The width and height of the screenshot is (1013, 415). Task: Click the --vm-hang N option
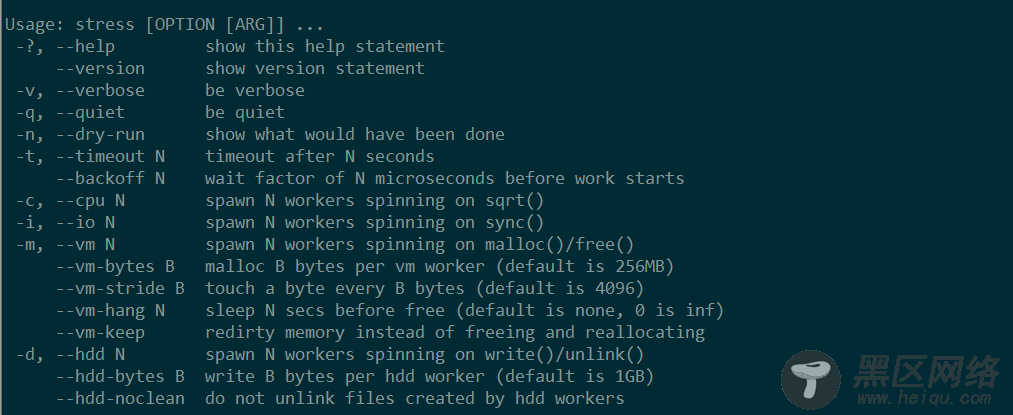pyautogui.click(x=110, y=310)
